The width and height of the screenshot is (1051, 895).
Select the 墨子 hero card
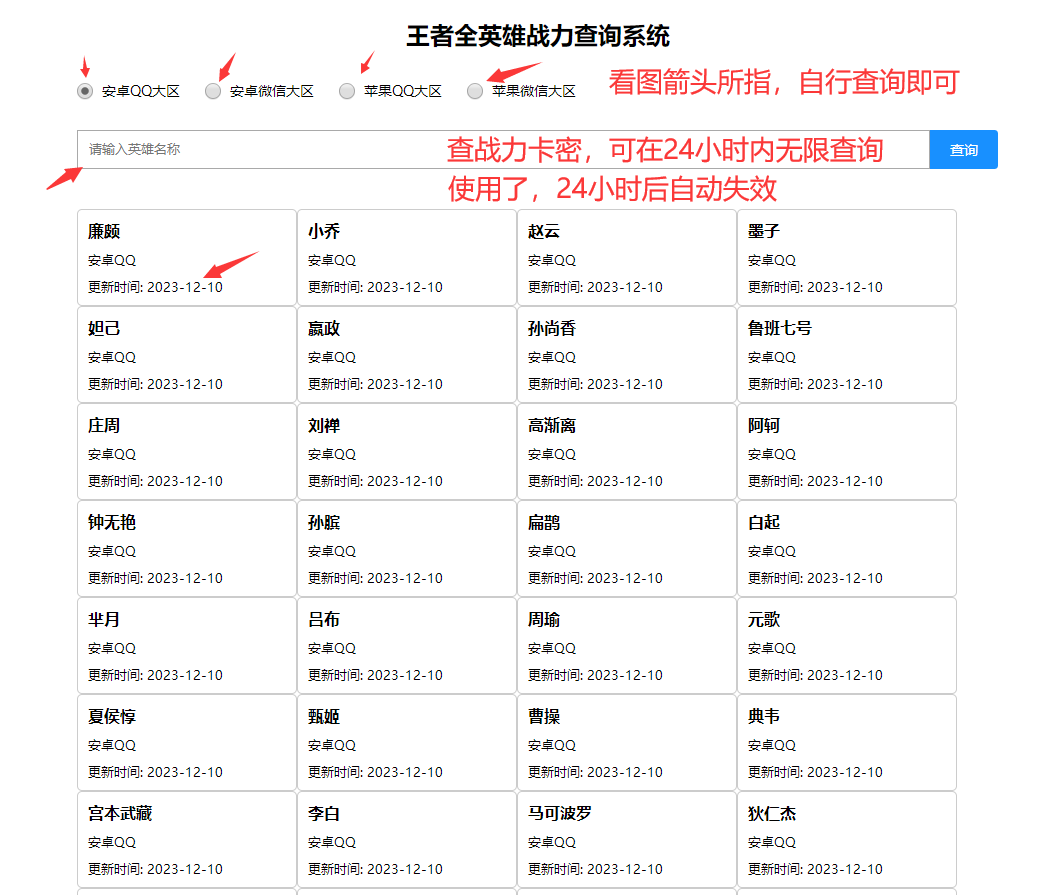[x=847, y=257]
